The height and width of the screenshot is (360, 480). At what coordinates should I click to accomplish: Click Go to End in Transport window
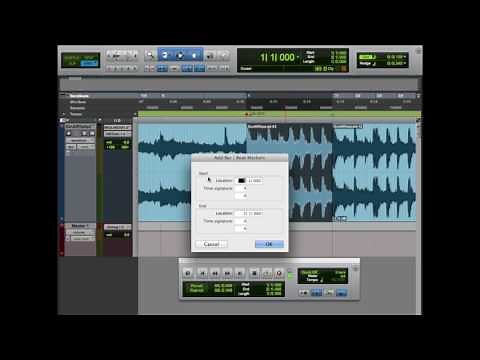[x=240, y=273]
